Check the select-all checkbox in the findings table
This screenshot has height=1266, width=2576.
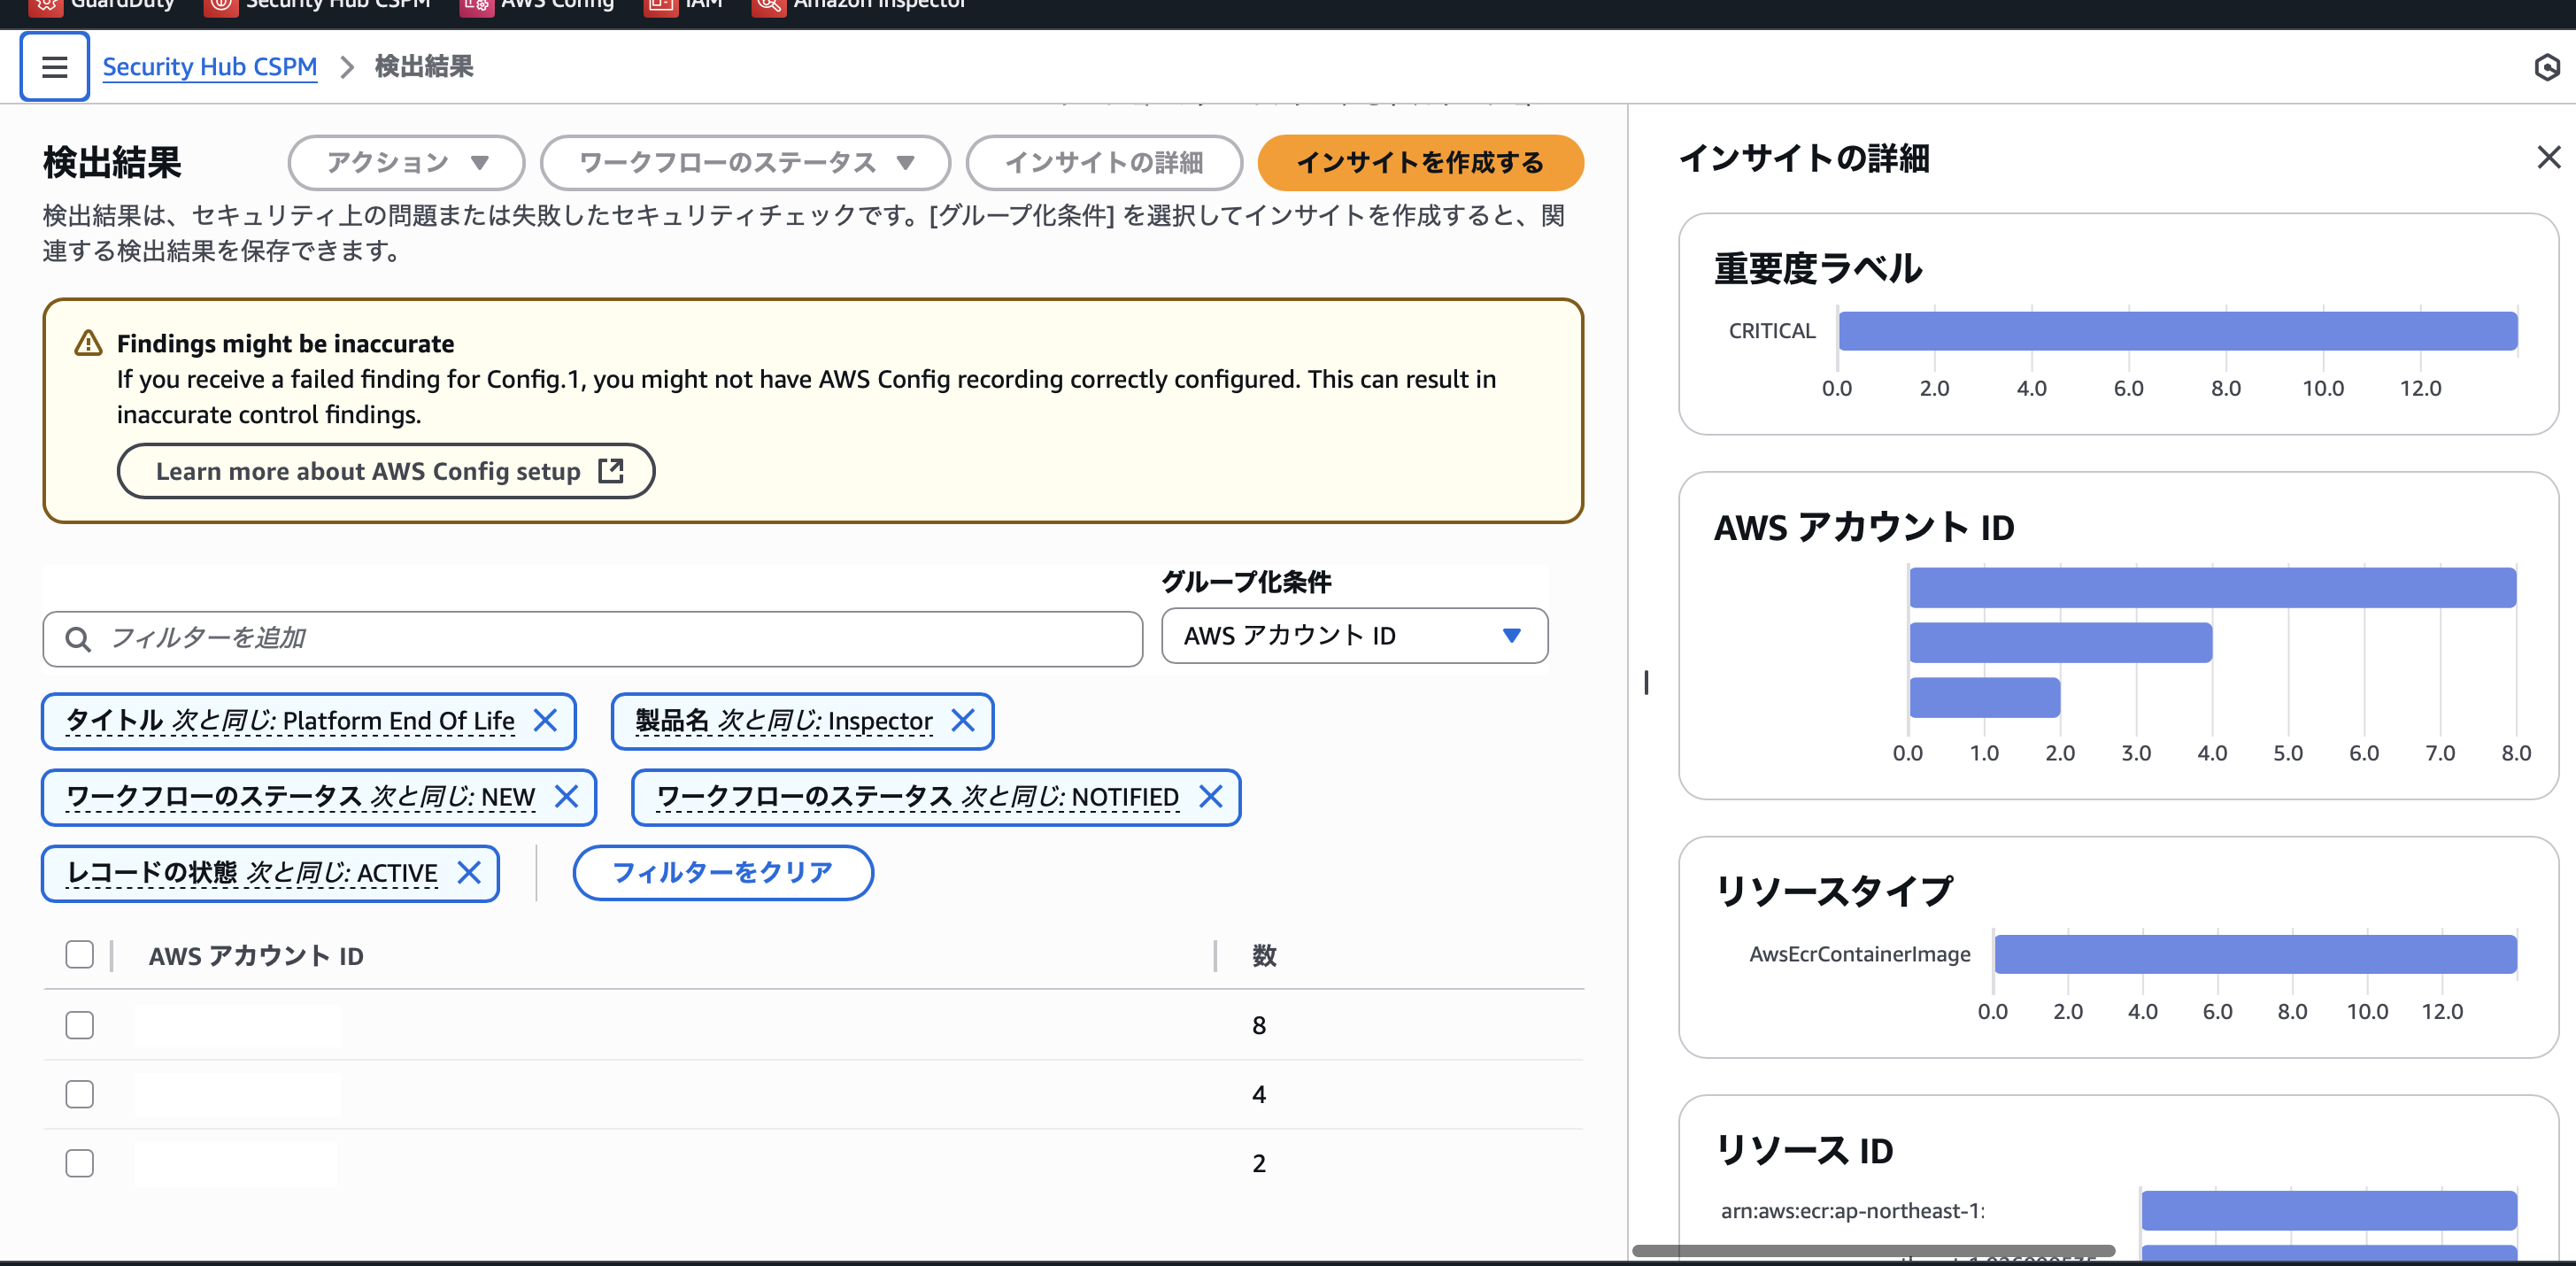[79, 954]
